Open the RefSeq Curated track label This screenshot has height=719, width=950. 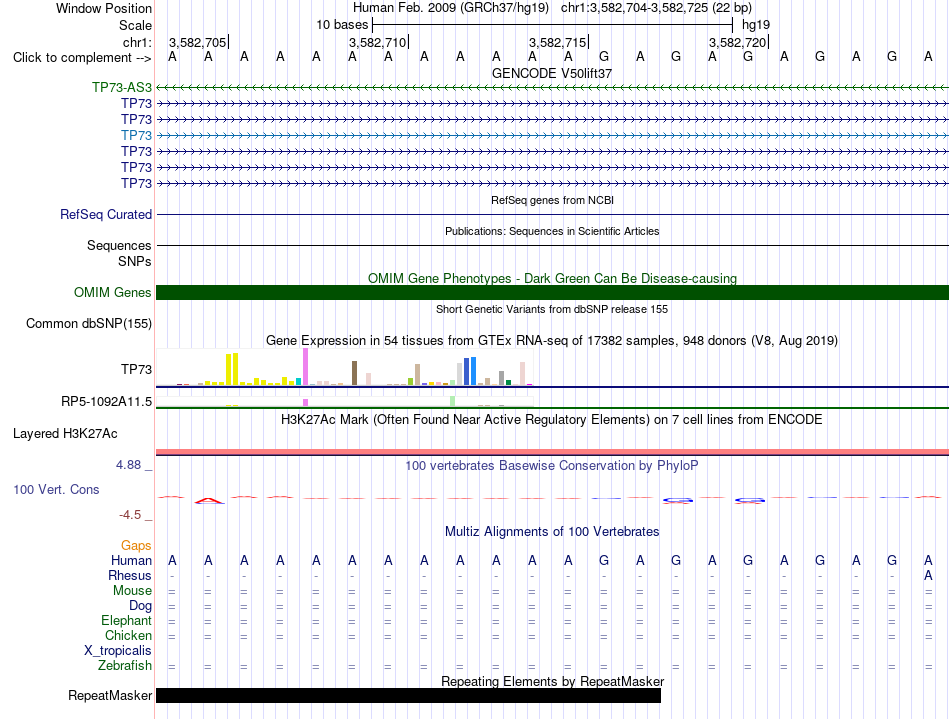106,214
